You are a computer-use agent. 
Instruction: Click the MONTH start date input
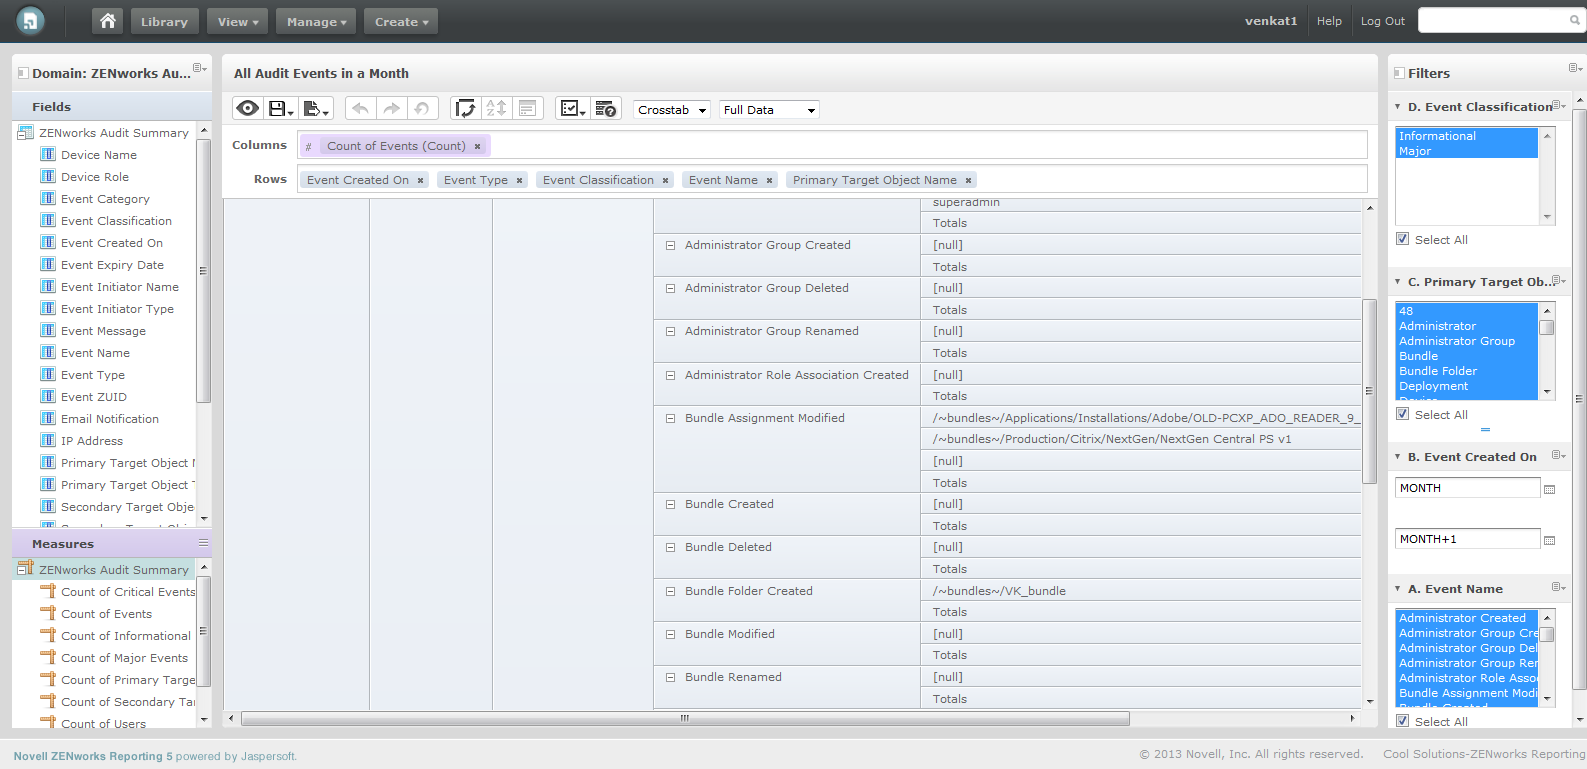[x=1467, y=488]
